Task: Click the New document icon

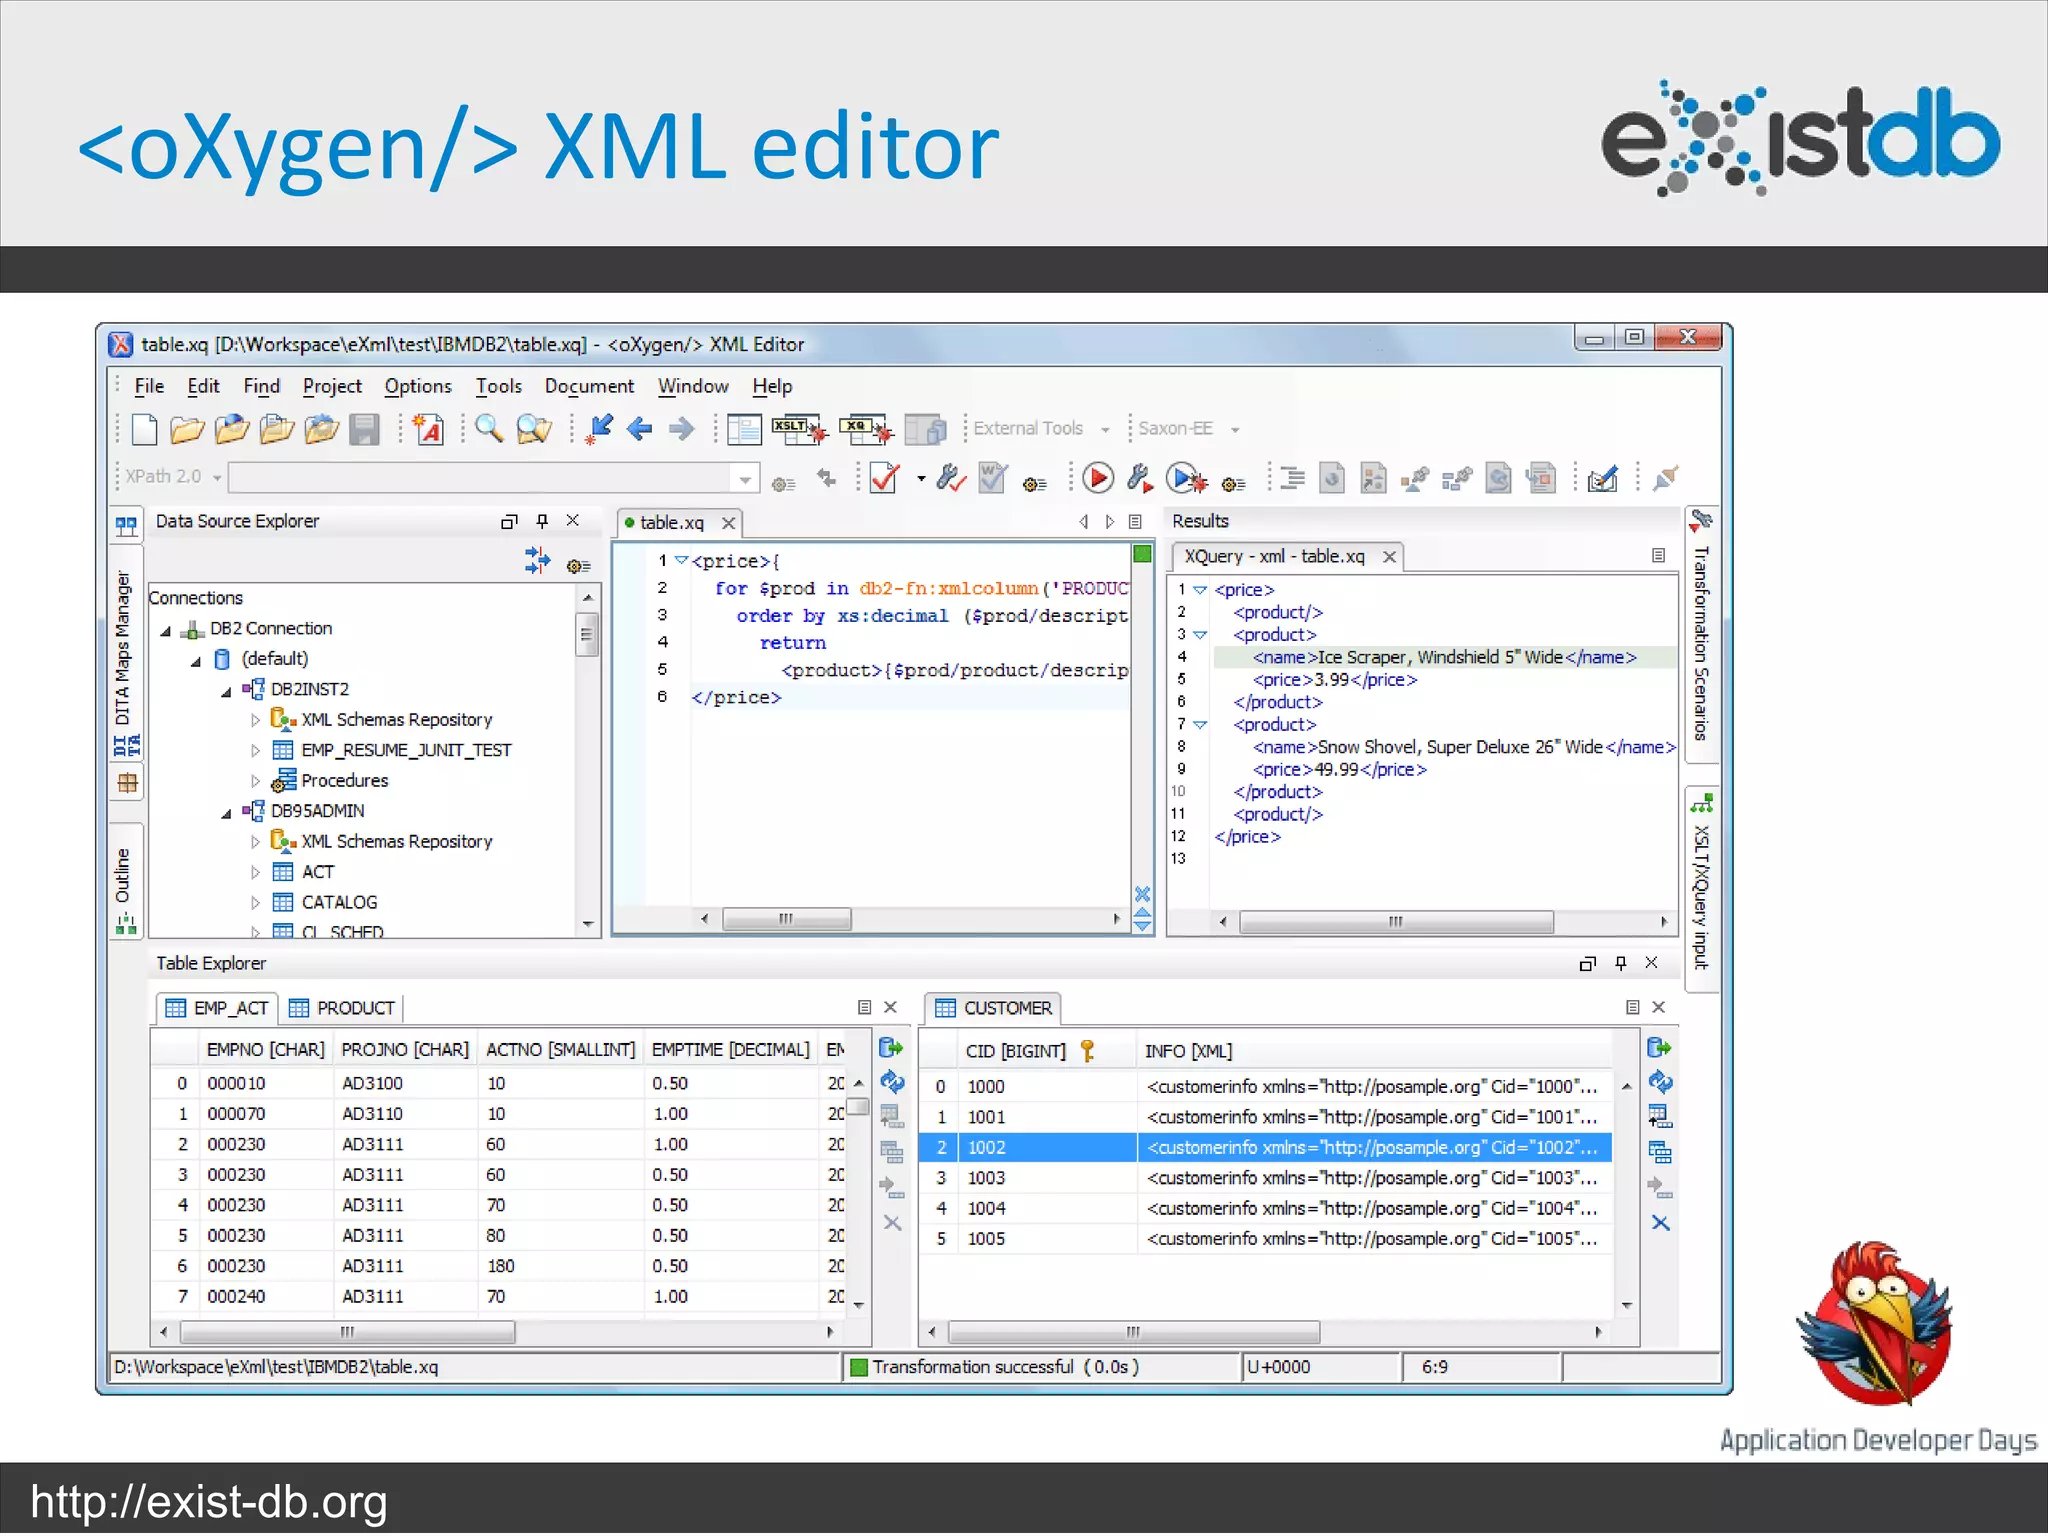Action: point(144,430)
